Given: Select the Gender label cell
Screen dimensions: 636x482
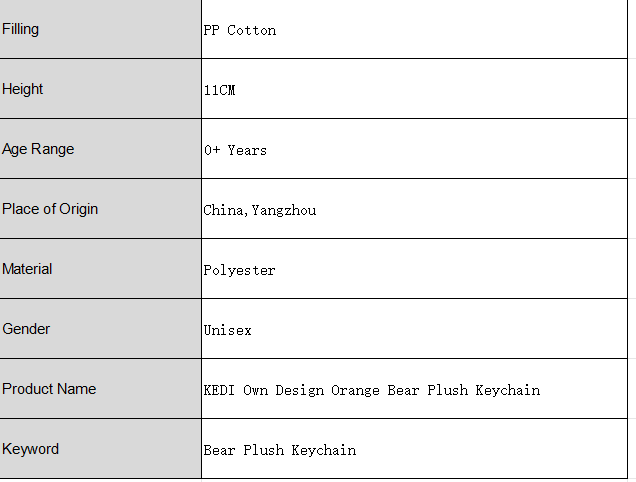Looking at the screenshot, I should click(x=100, y=329).
